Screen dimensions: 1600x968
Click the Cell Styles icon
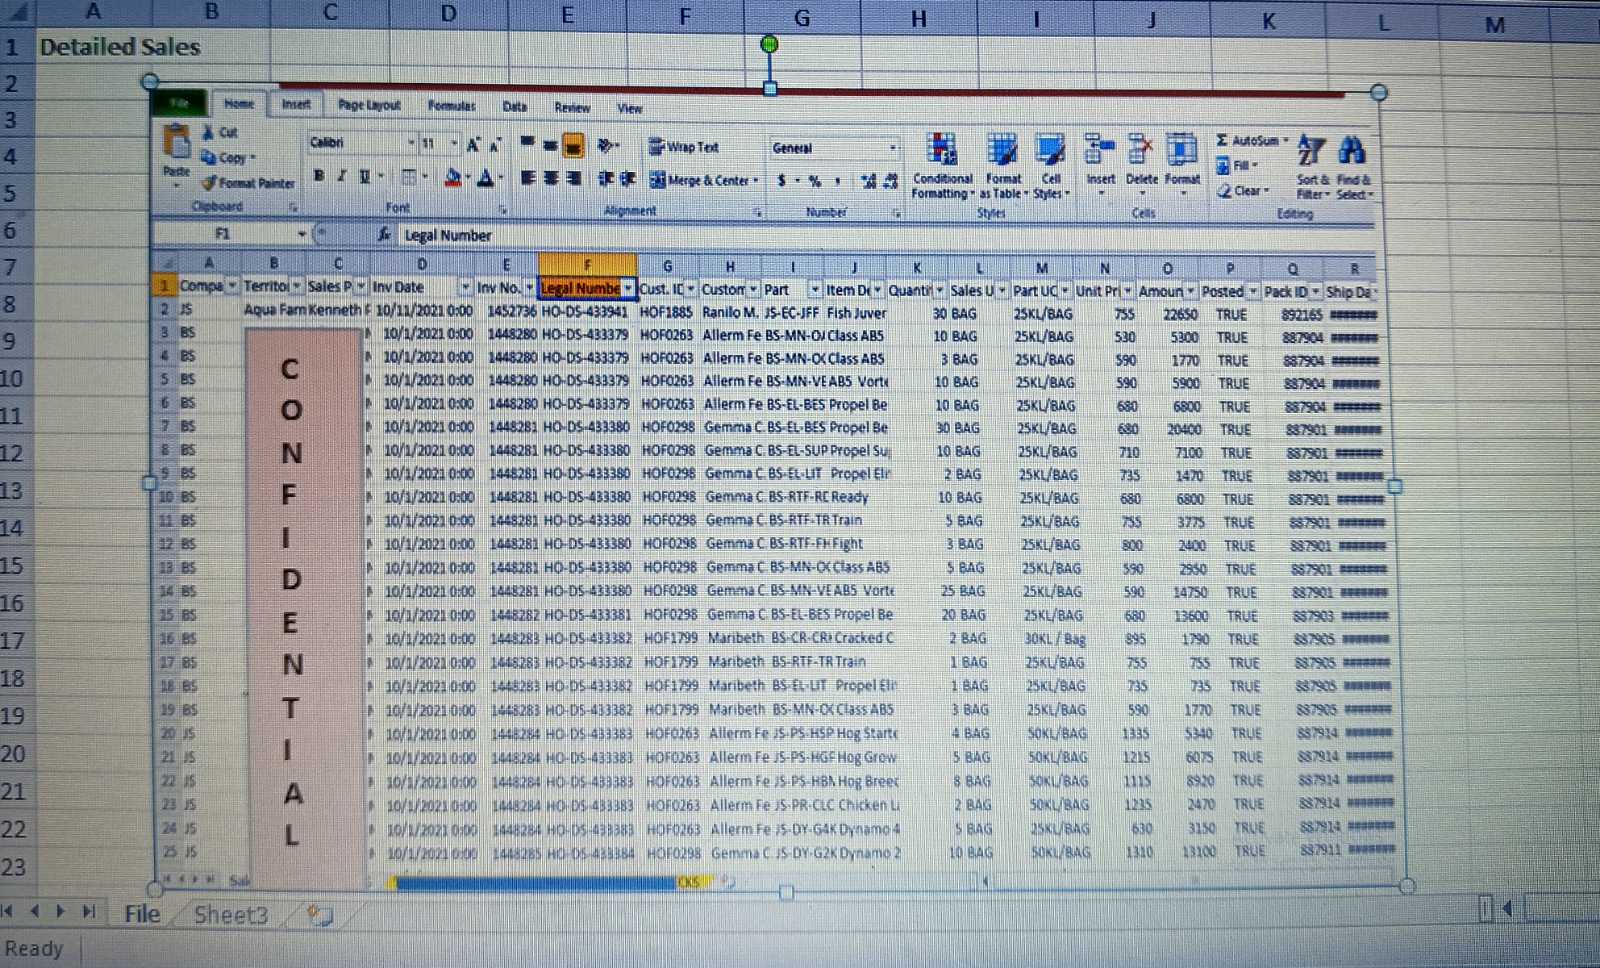click(x=1049, y=149)
